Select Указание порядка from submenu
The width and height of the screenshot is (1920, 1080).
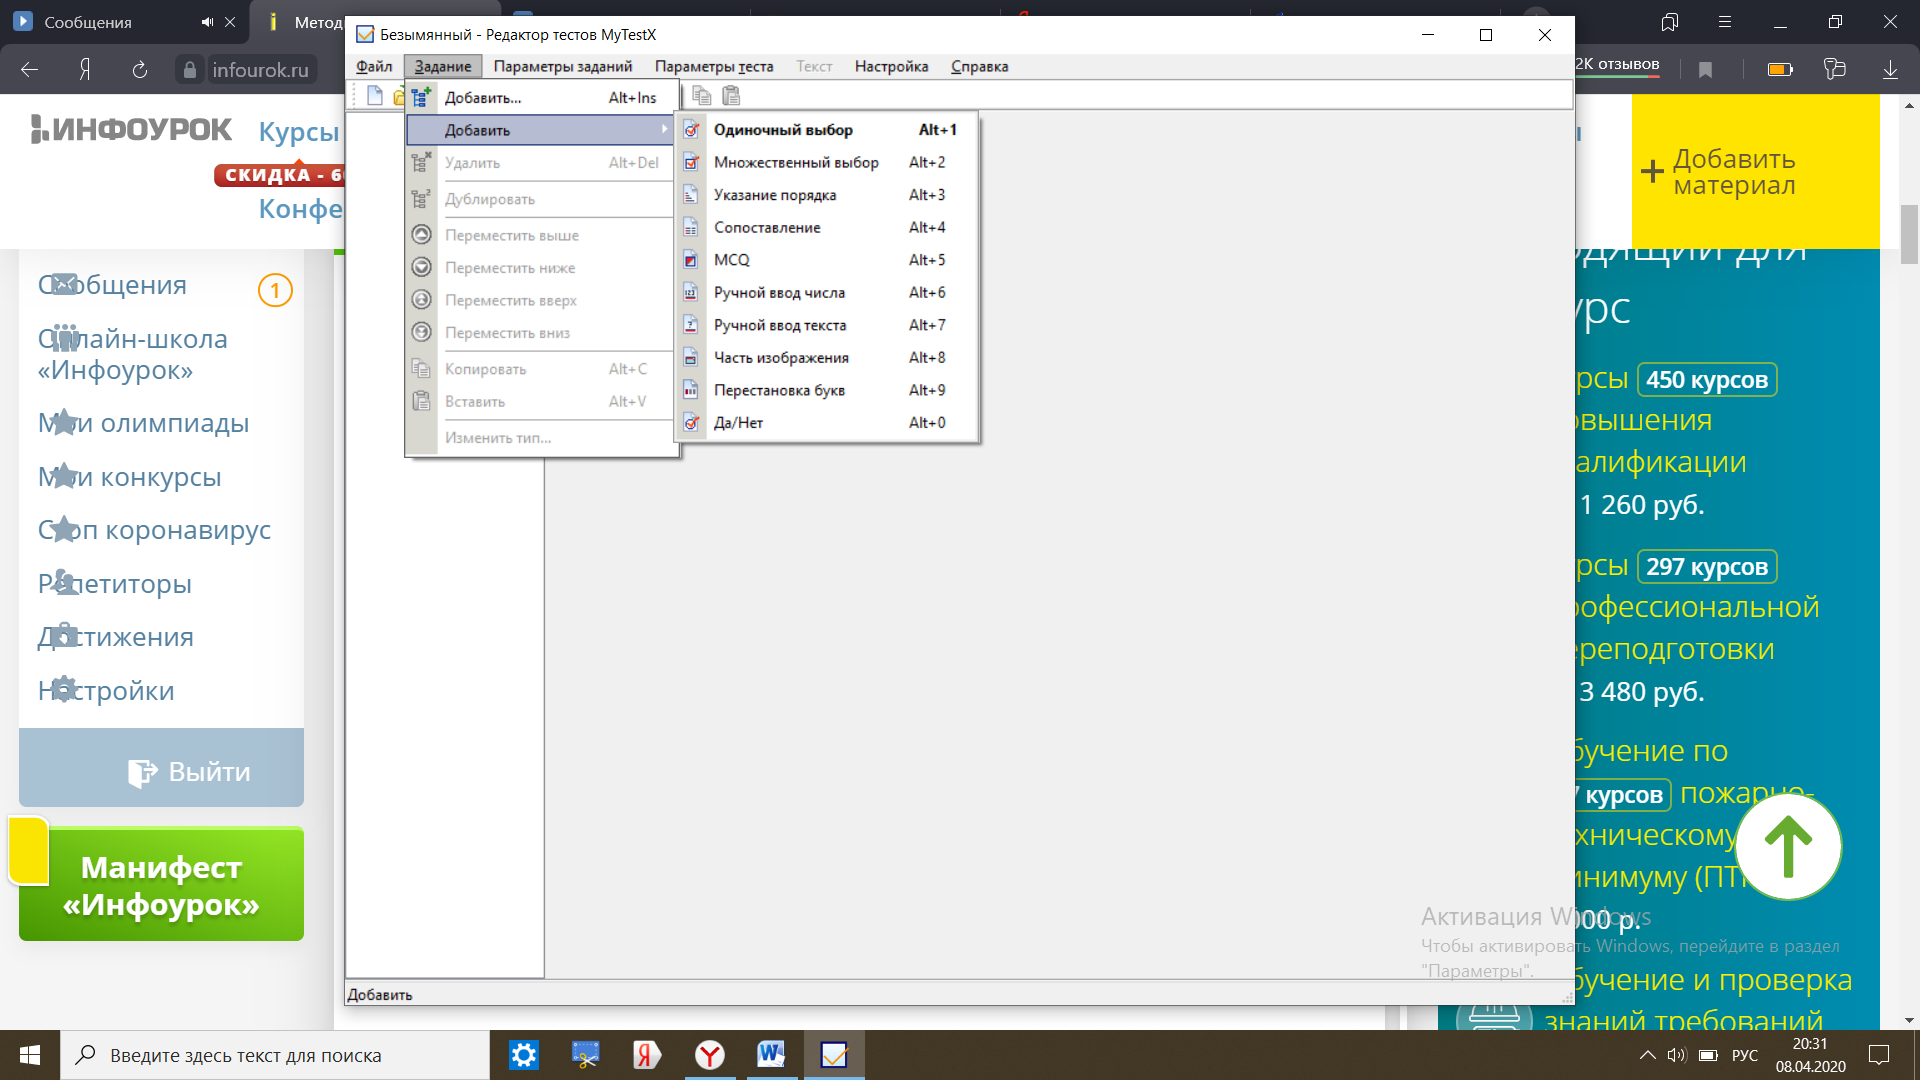point(826,195)
